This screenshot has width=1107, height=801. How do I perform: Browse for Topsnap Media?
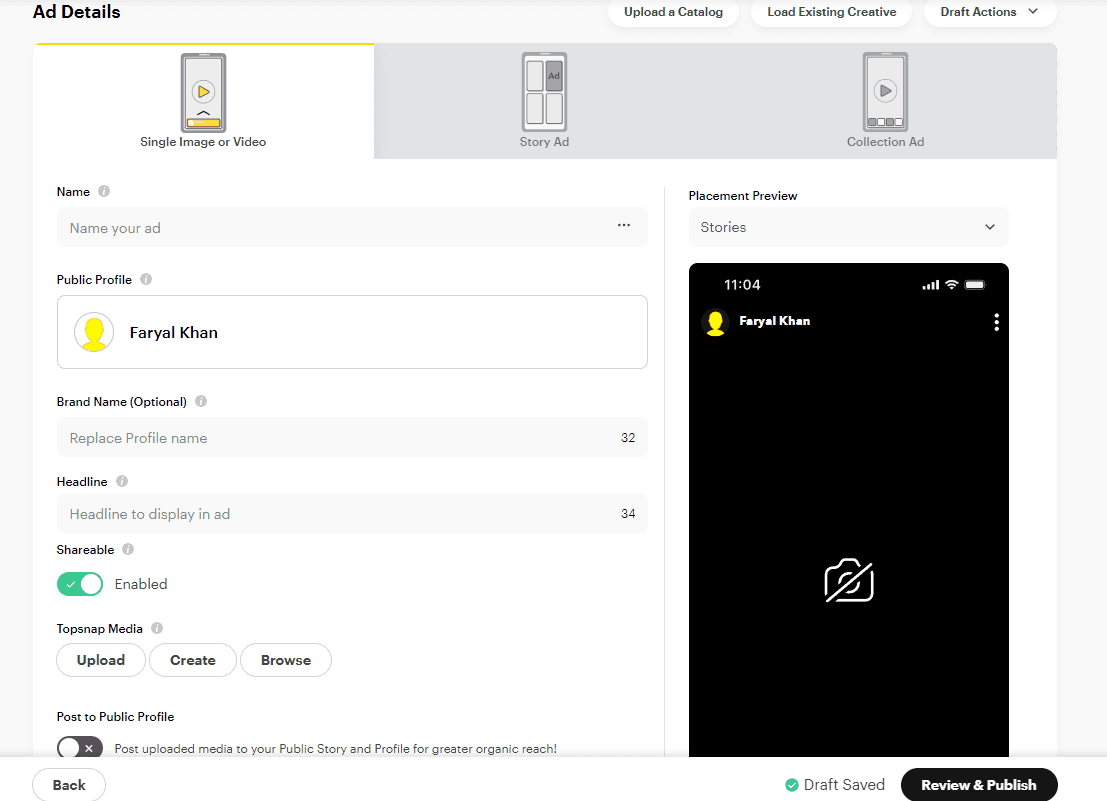[x=285, y=660]
